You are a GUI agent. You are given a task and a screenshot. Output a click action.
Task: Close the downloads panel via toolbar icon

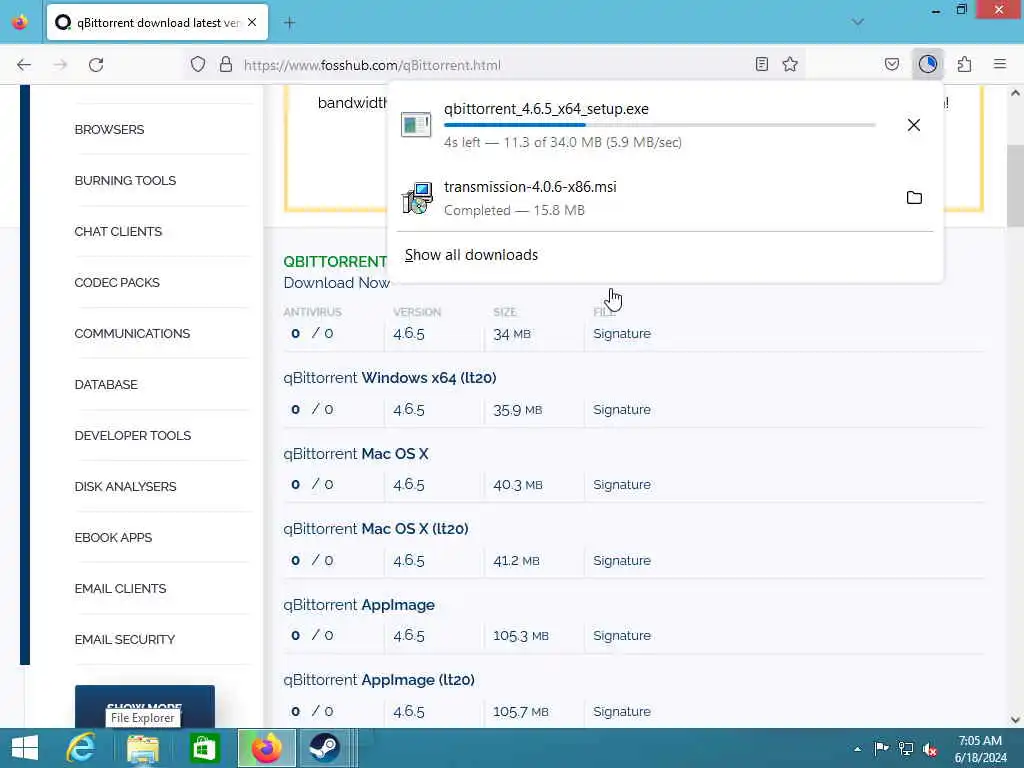click(x=927, y=64)
